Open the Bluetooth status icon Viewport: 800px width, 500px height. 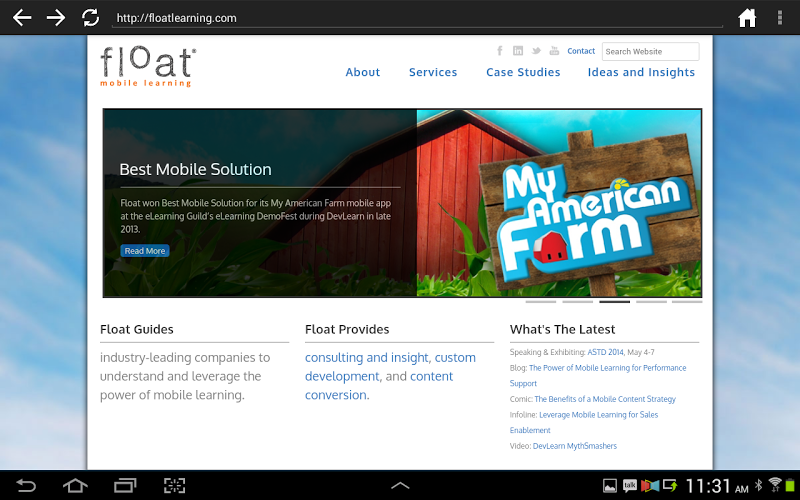(x=759, y=485)
